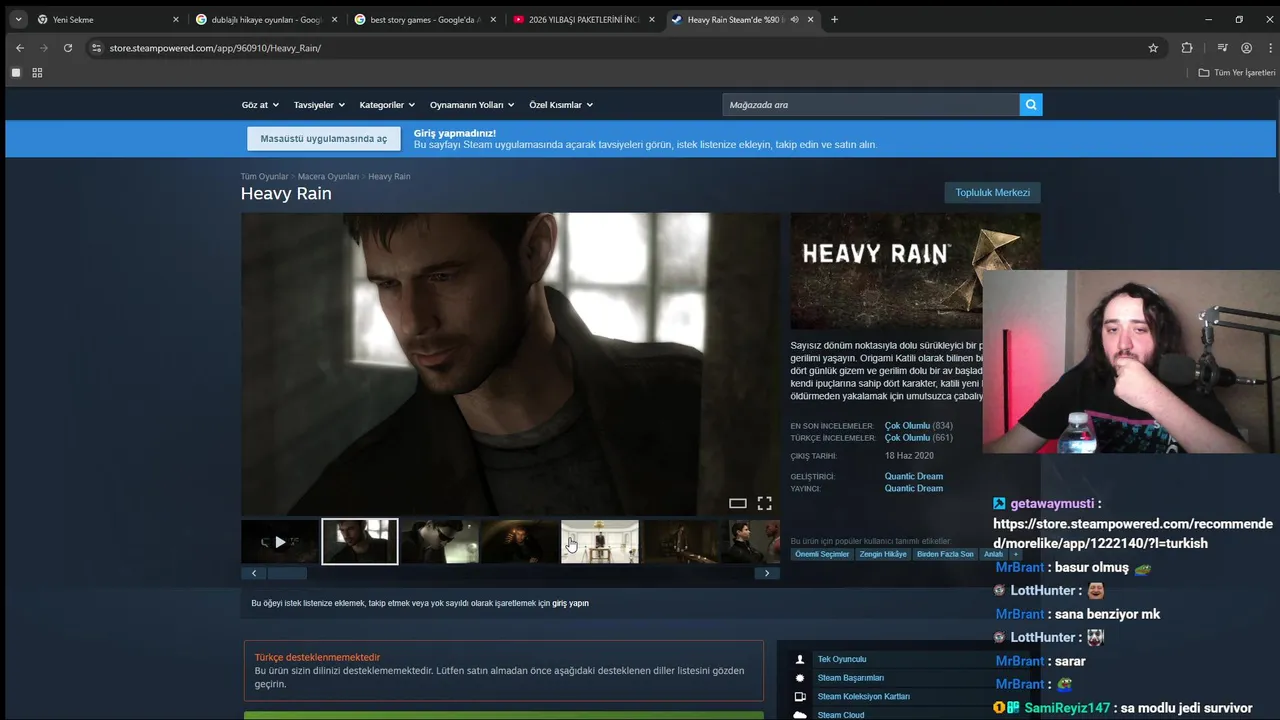Close the Yeni Sekme tab

tap(176, 19)
